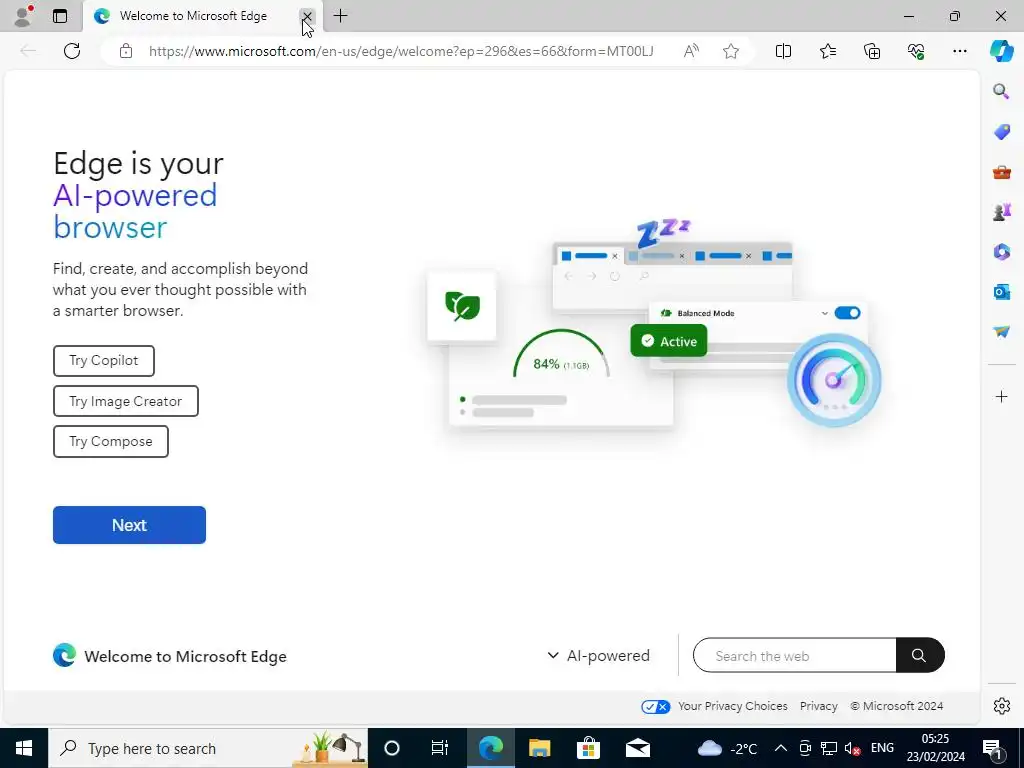Launch Copilot from the sidebar top

click(x=1001, y=51)
